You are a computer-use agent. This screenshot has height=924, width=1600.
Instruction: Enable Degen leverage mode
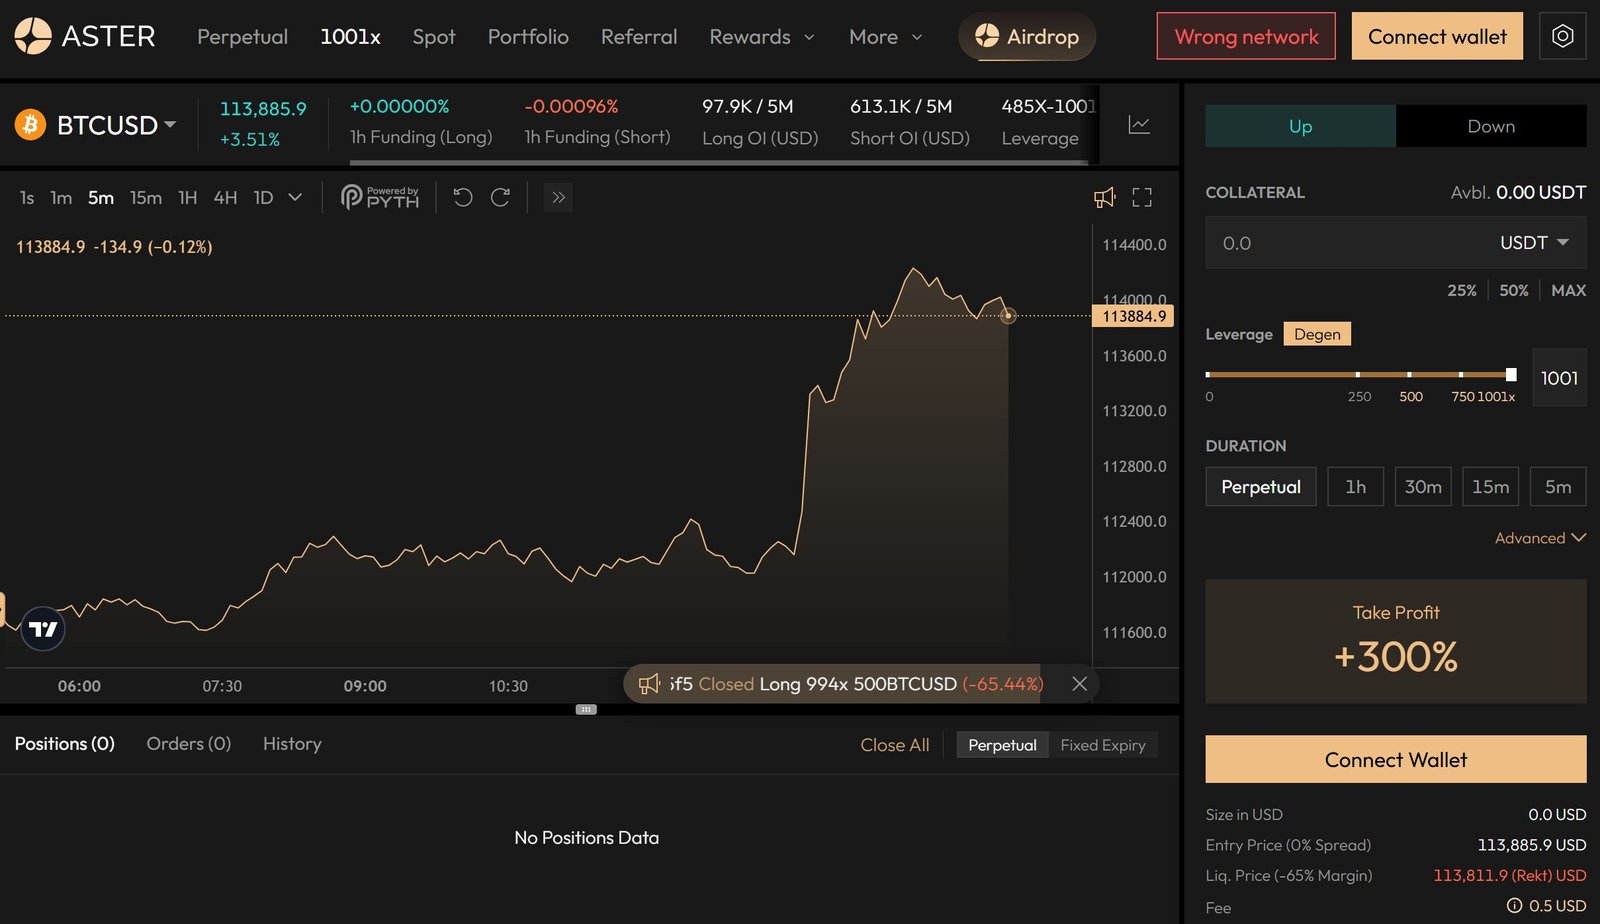1316,334
